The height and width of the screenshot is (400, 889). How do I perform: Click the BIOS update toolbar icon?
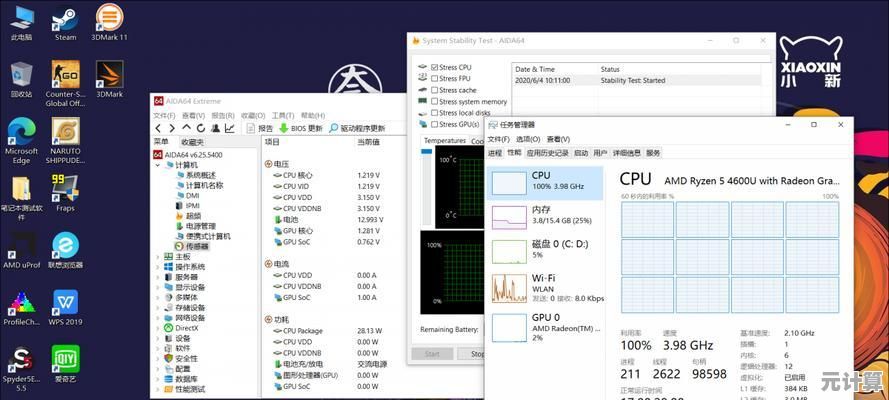284,128
